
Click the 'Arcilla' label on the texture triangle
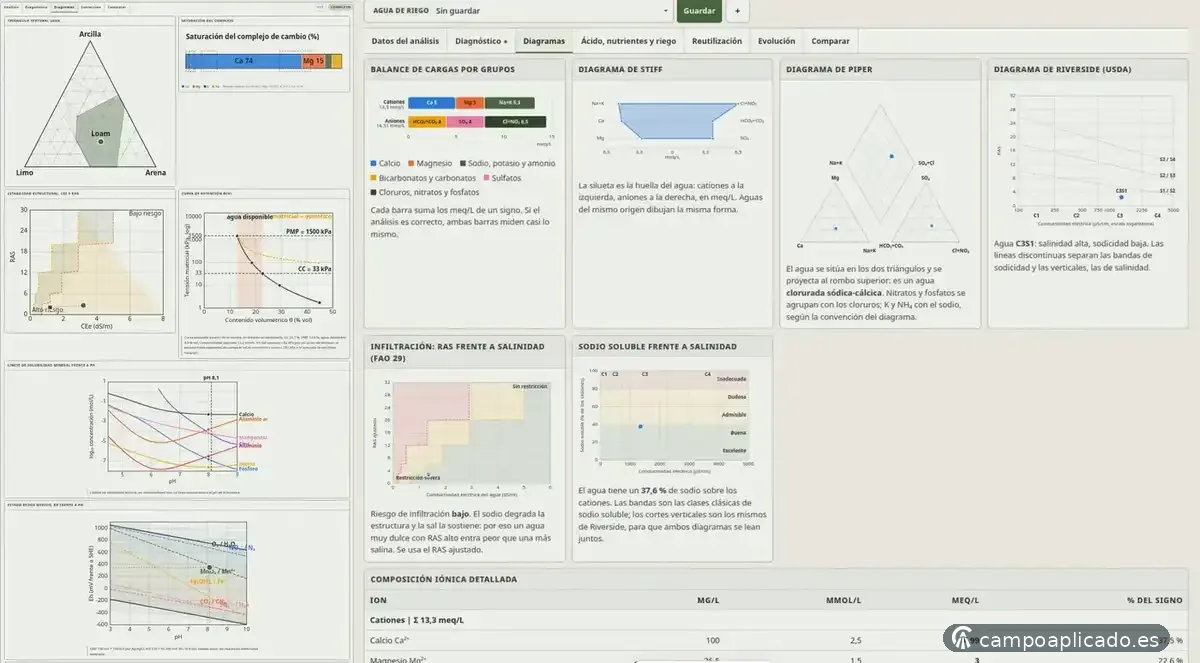tap(90, 34)
